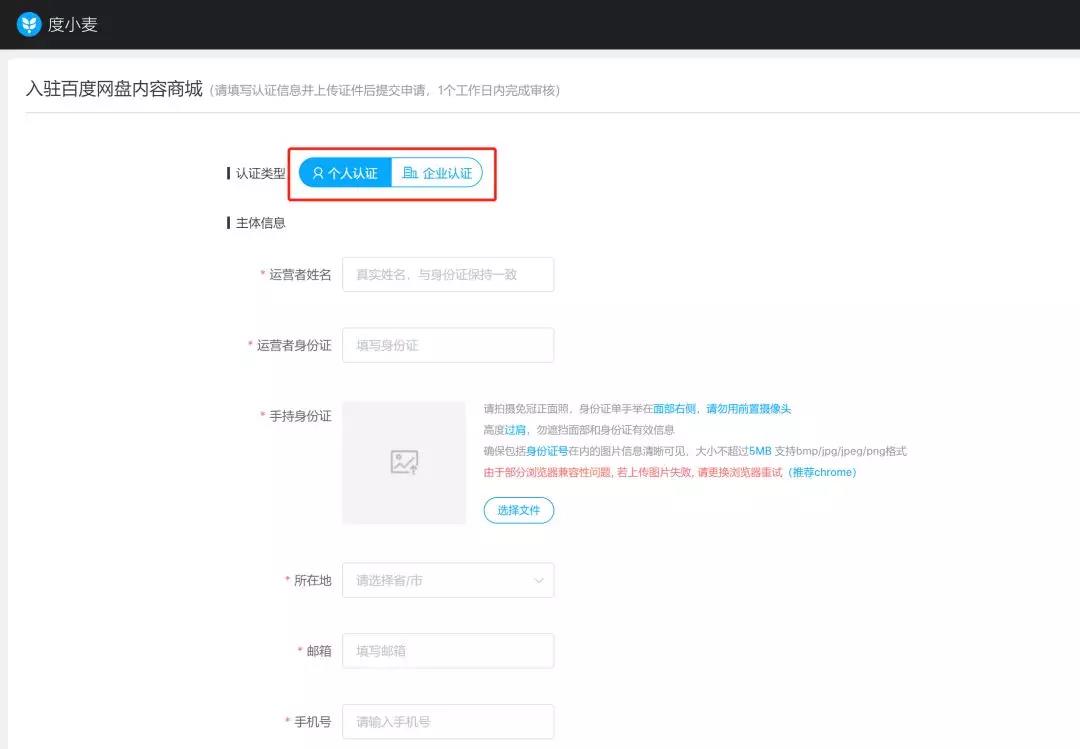This screenshot has width=1080, height=749.
Task: Click the 主体信息 section label
Action: click(x=260, y=223)
